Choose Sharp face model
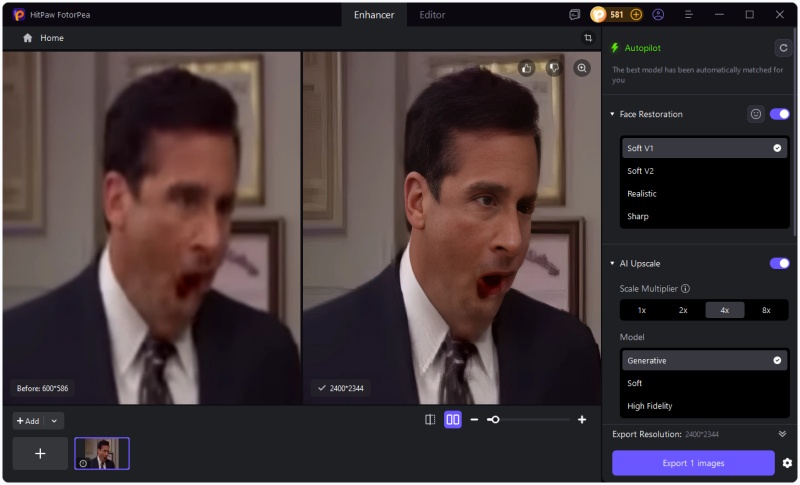This screenshot has width=800, height=485. (x=704, y=216)
